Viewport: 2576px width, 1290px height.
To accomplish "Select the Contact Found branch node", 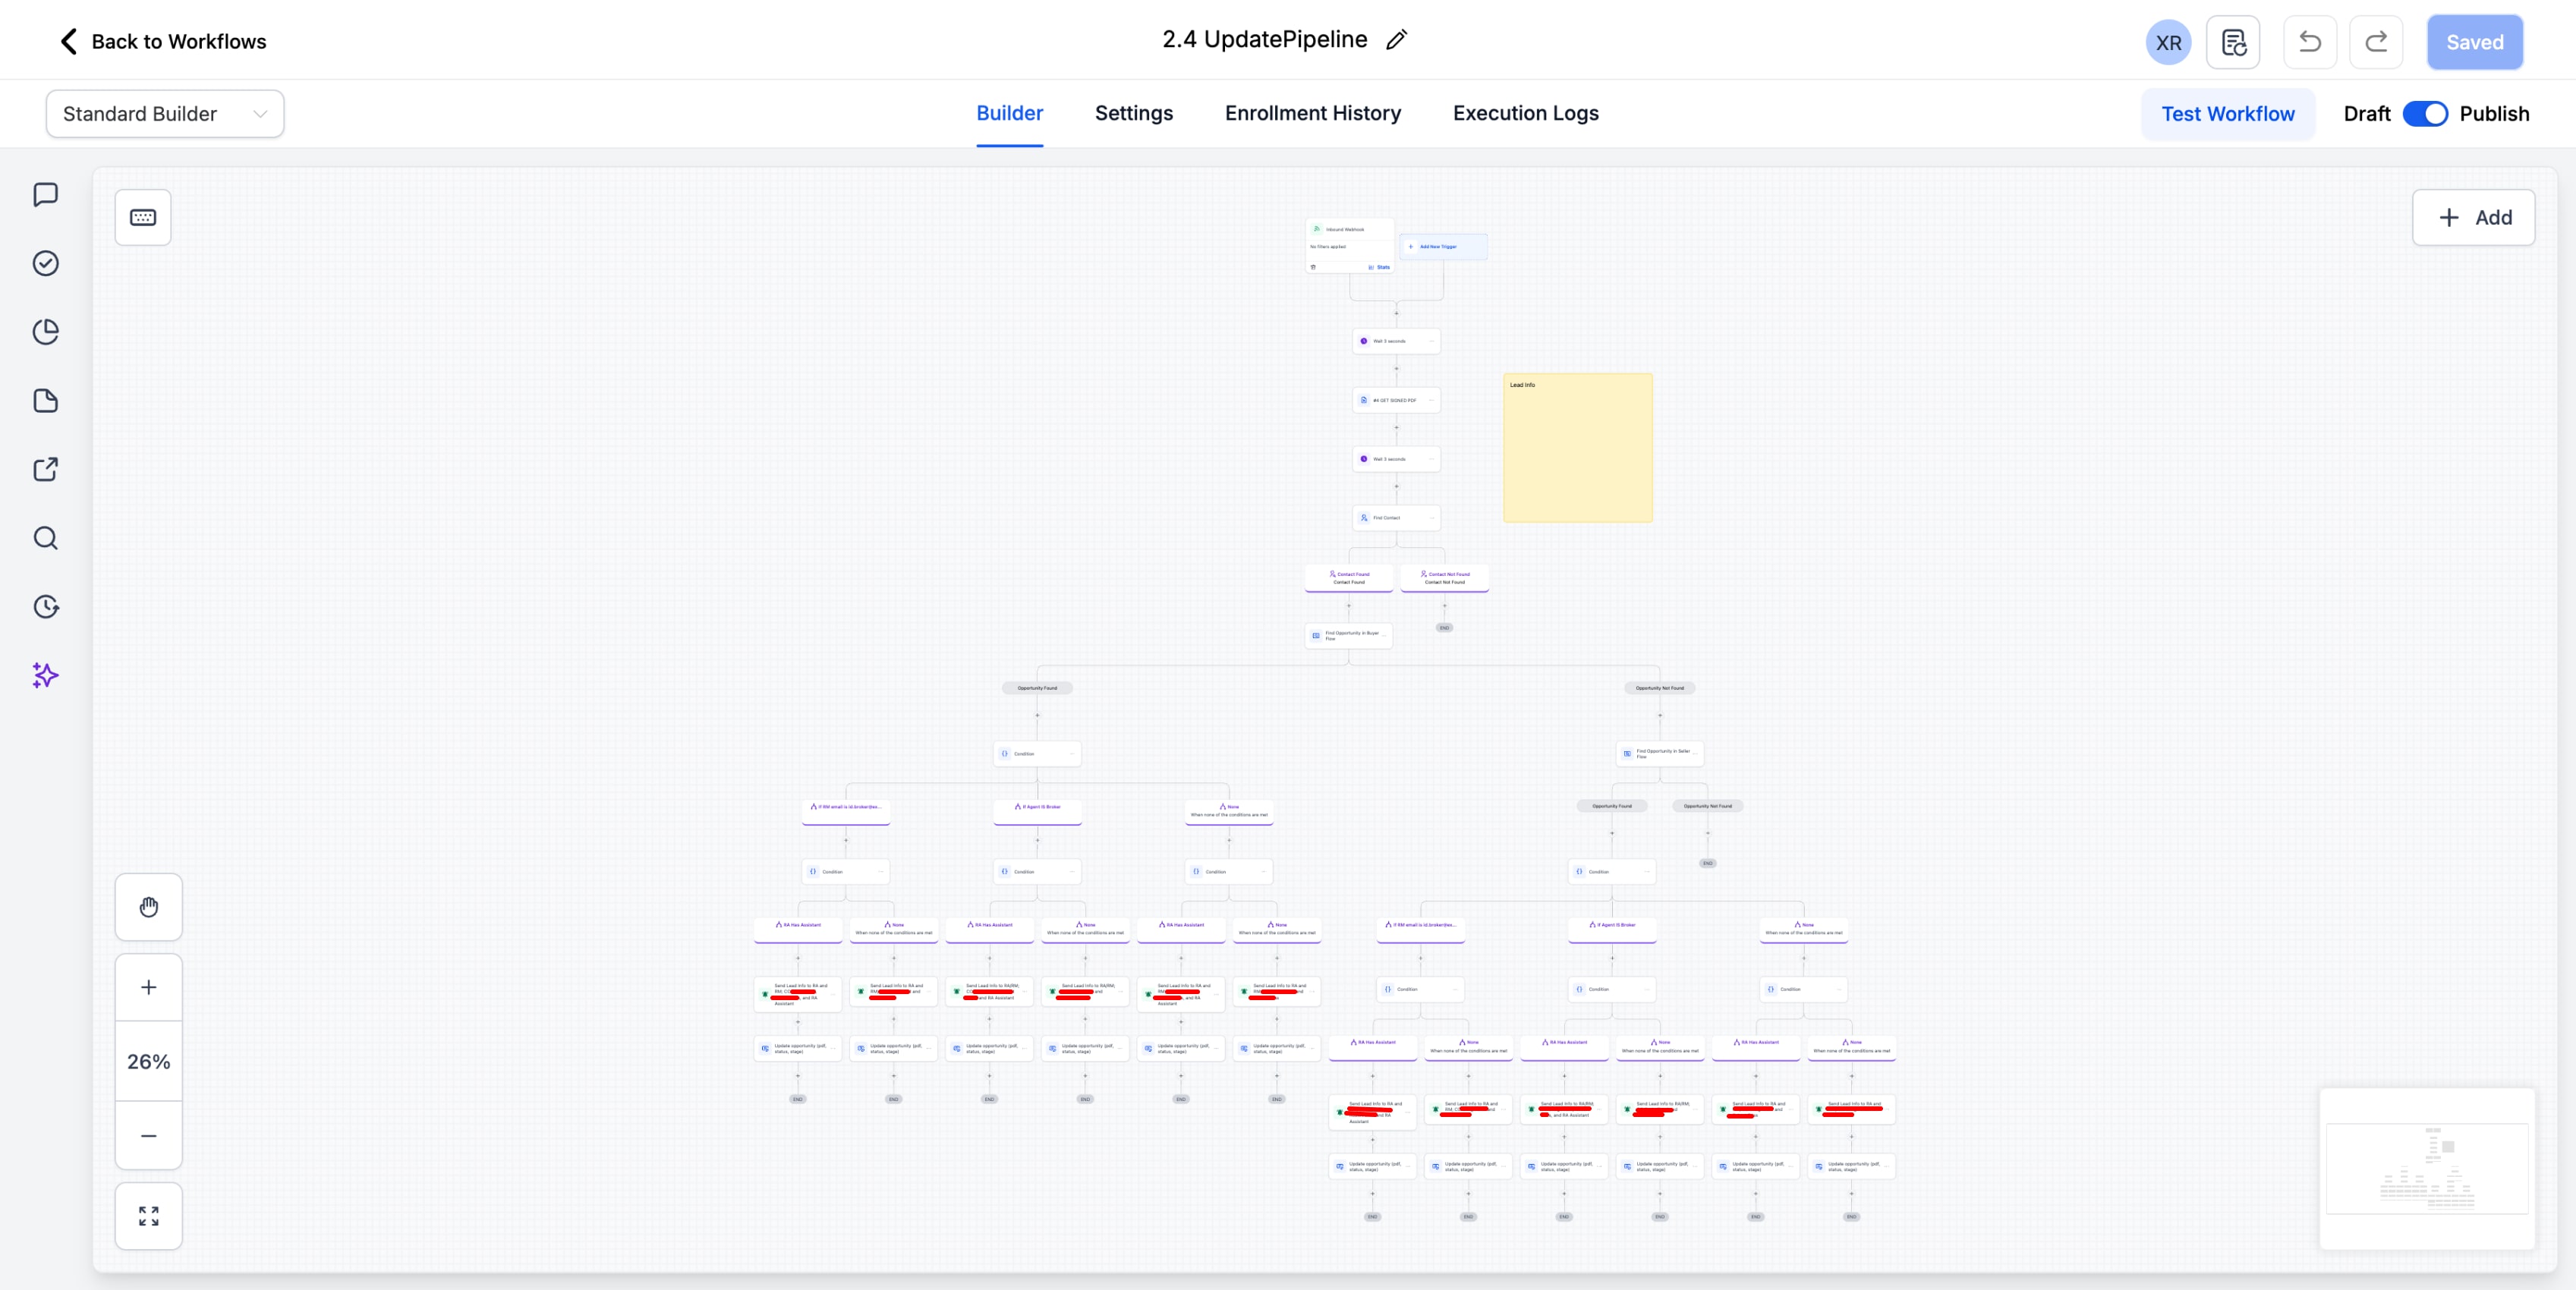I will point(1348,578).
